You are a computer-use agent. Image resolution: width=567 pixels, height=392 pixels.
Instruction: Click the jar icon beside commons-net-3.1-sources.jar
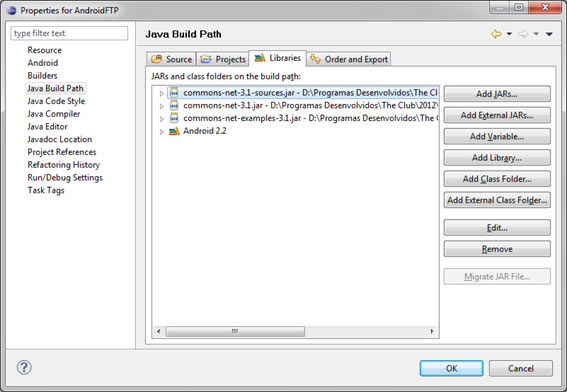(x=174, y=93)
